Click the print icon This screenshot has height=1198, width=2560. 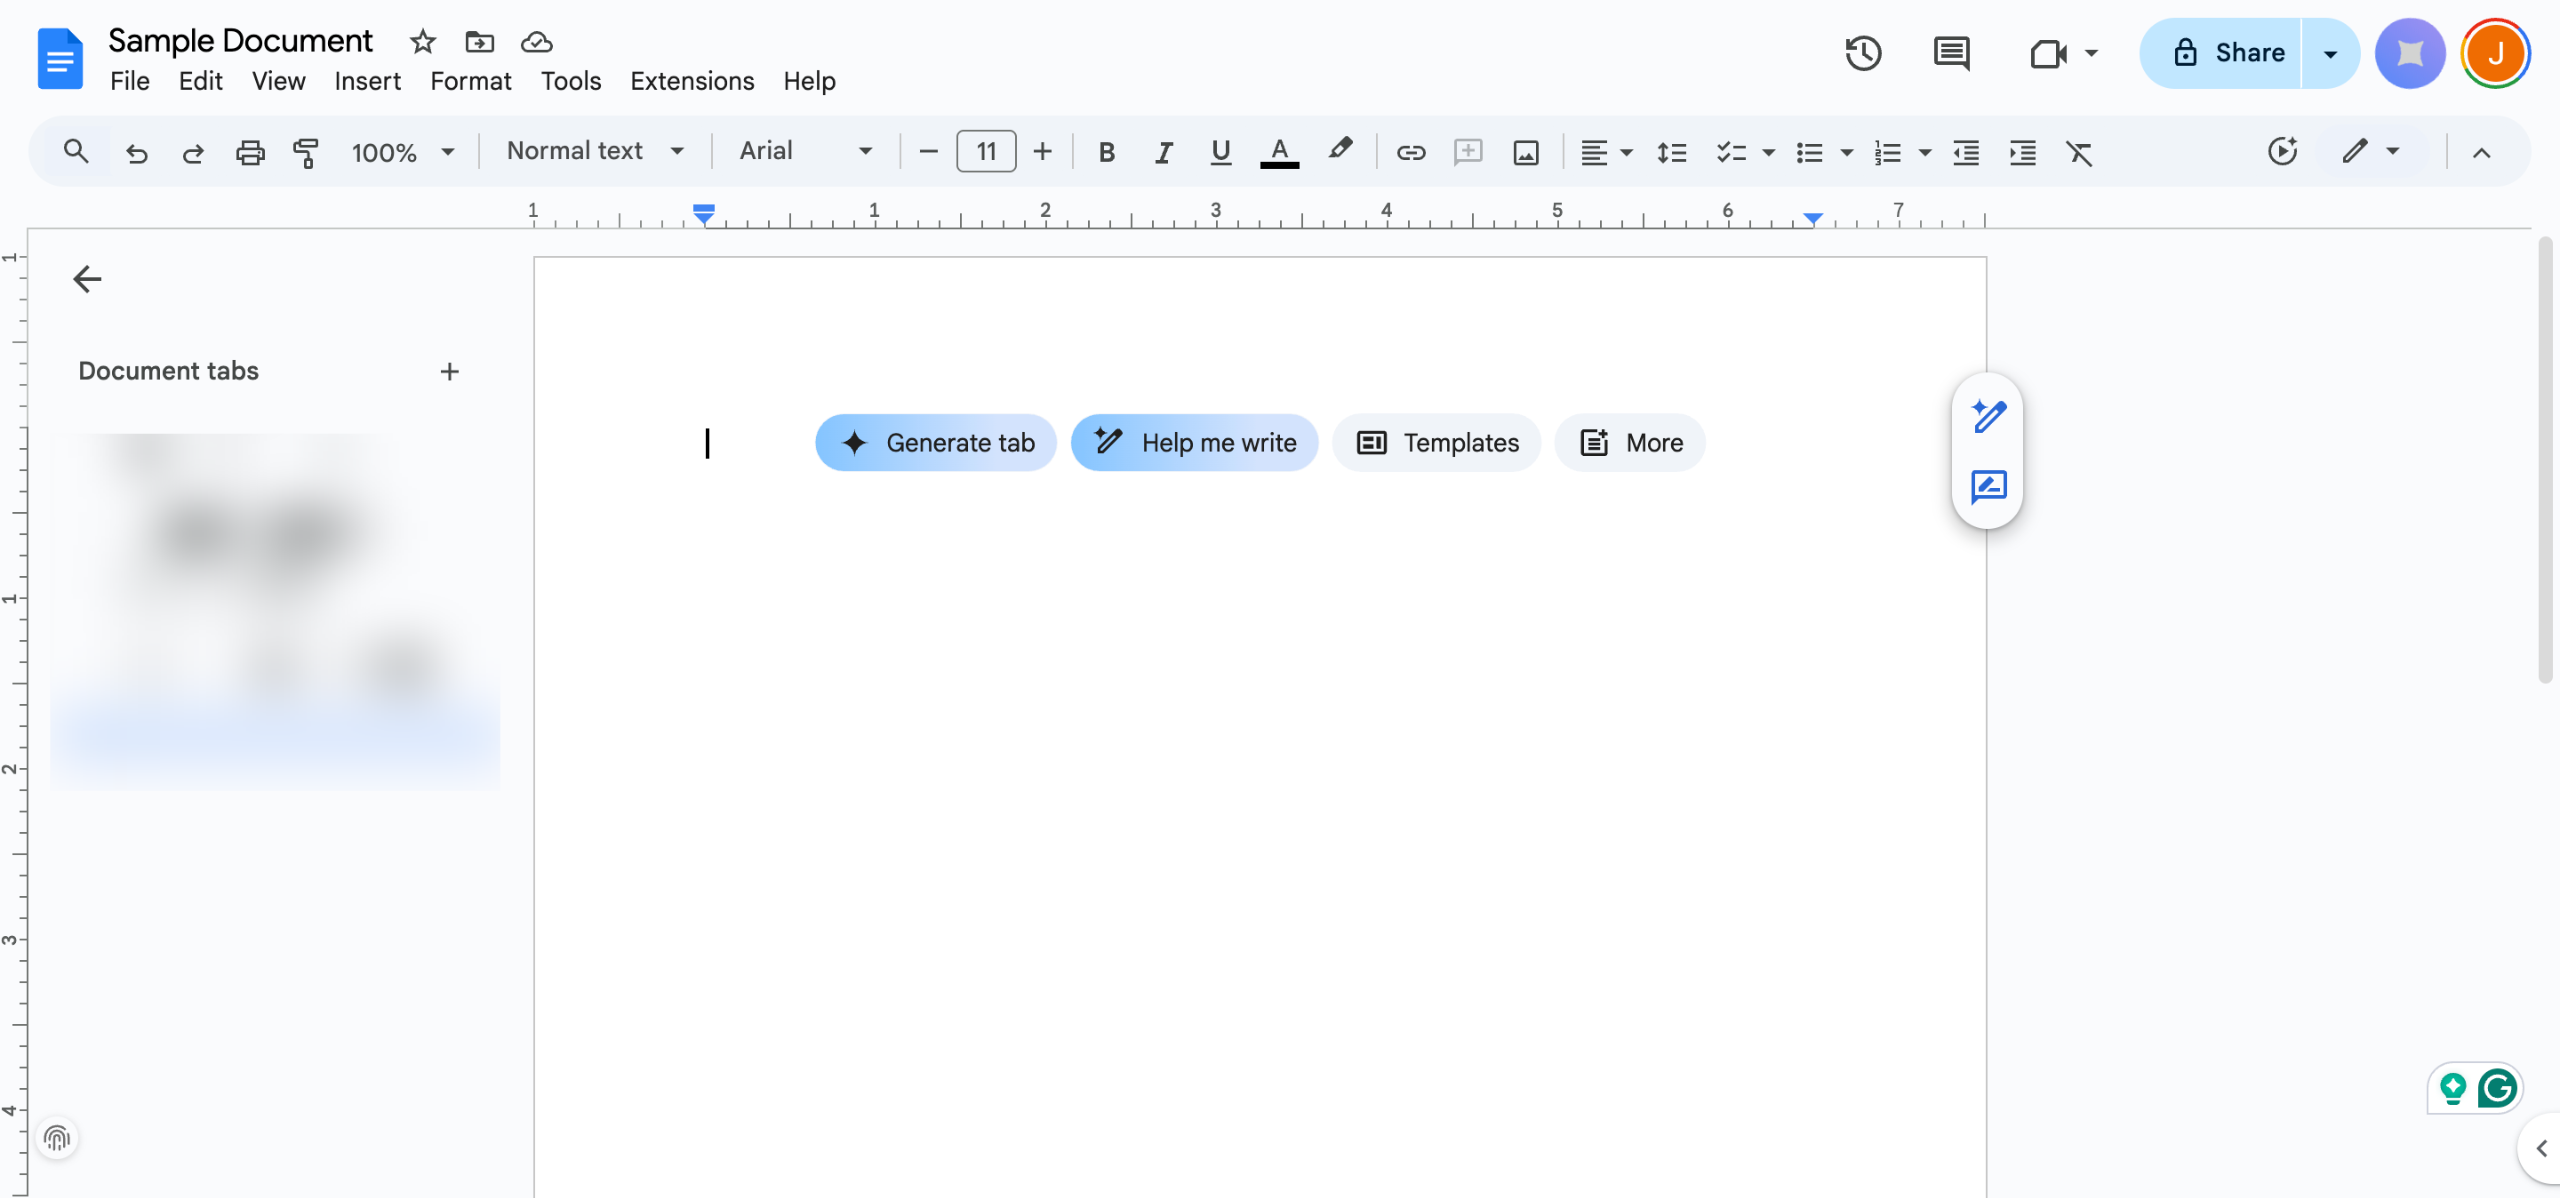[x=250, y=152]
